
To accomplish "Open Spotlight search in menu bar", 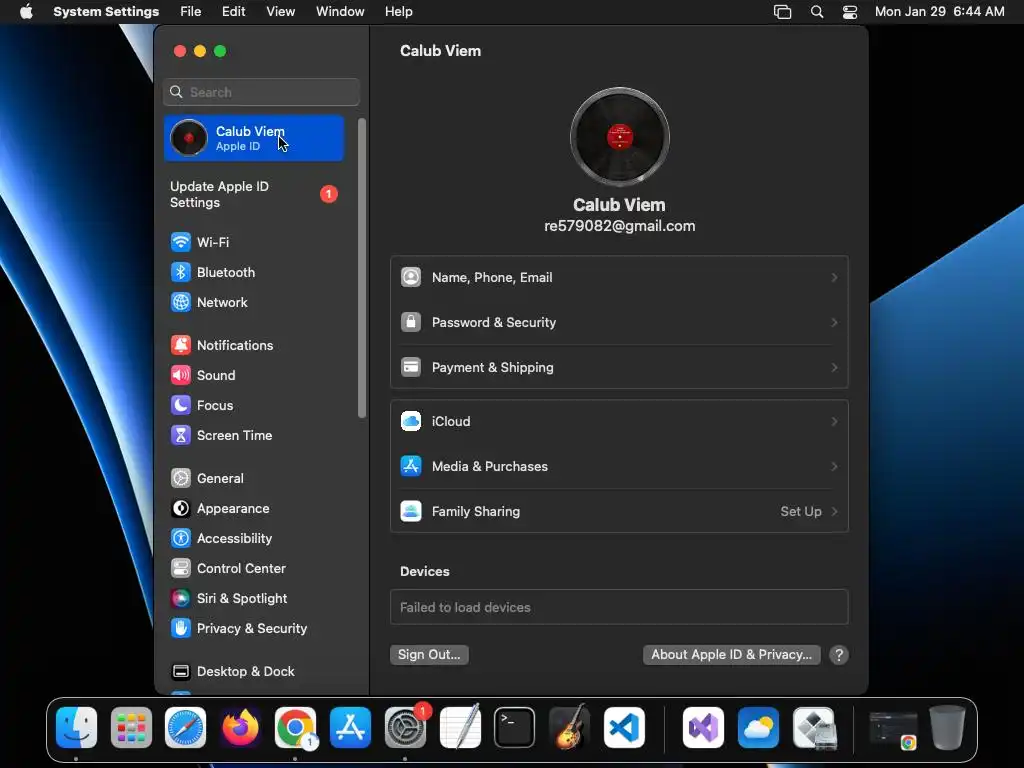I will (x=817, y=12).
